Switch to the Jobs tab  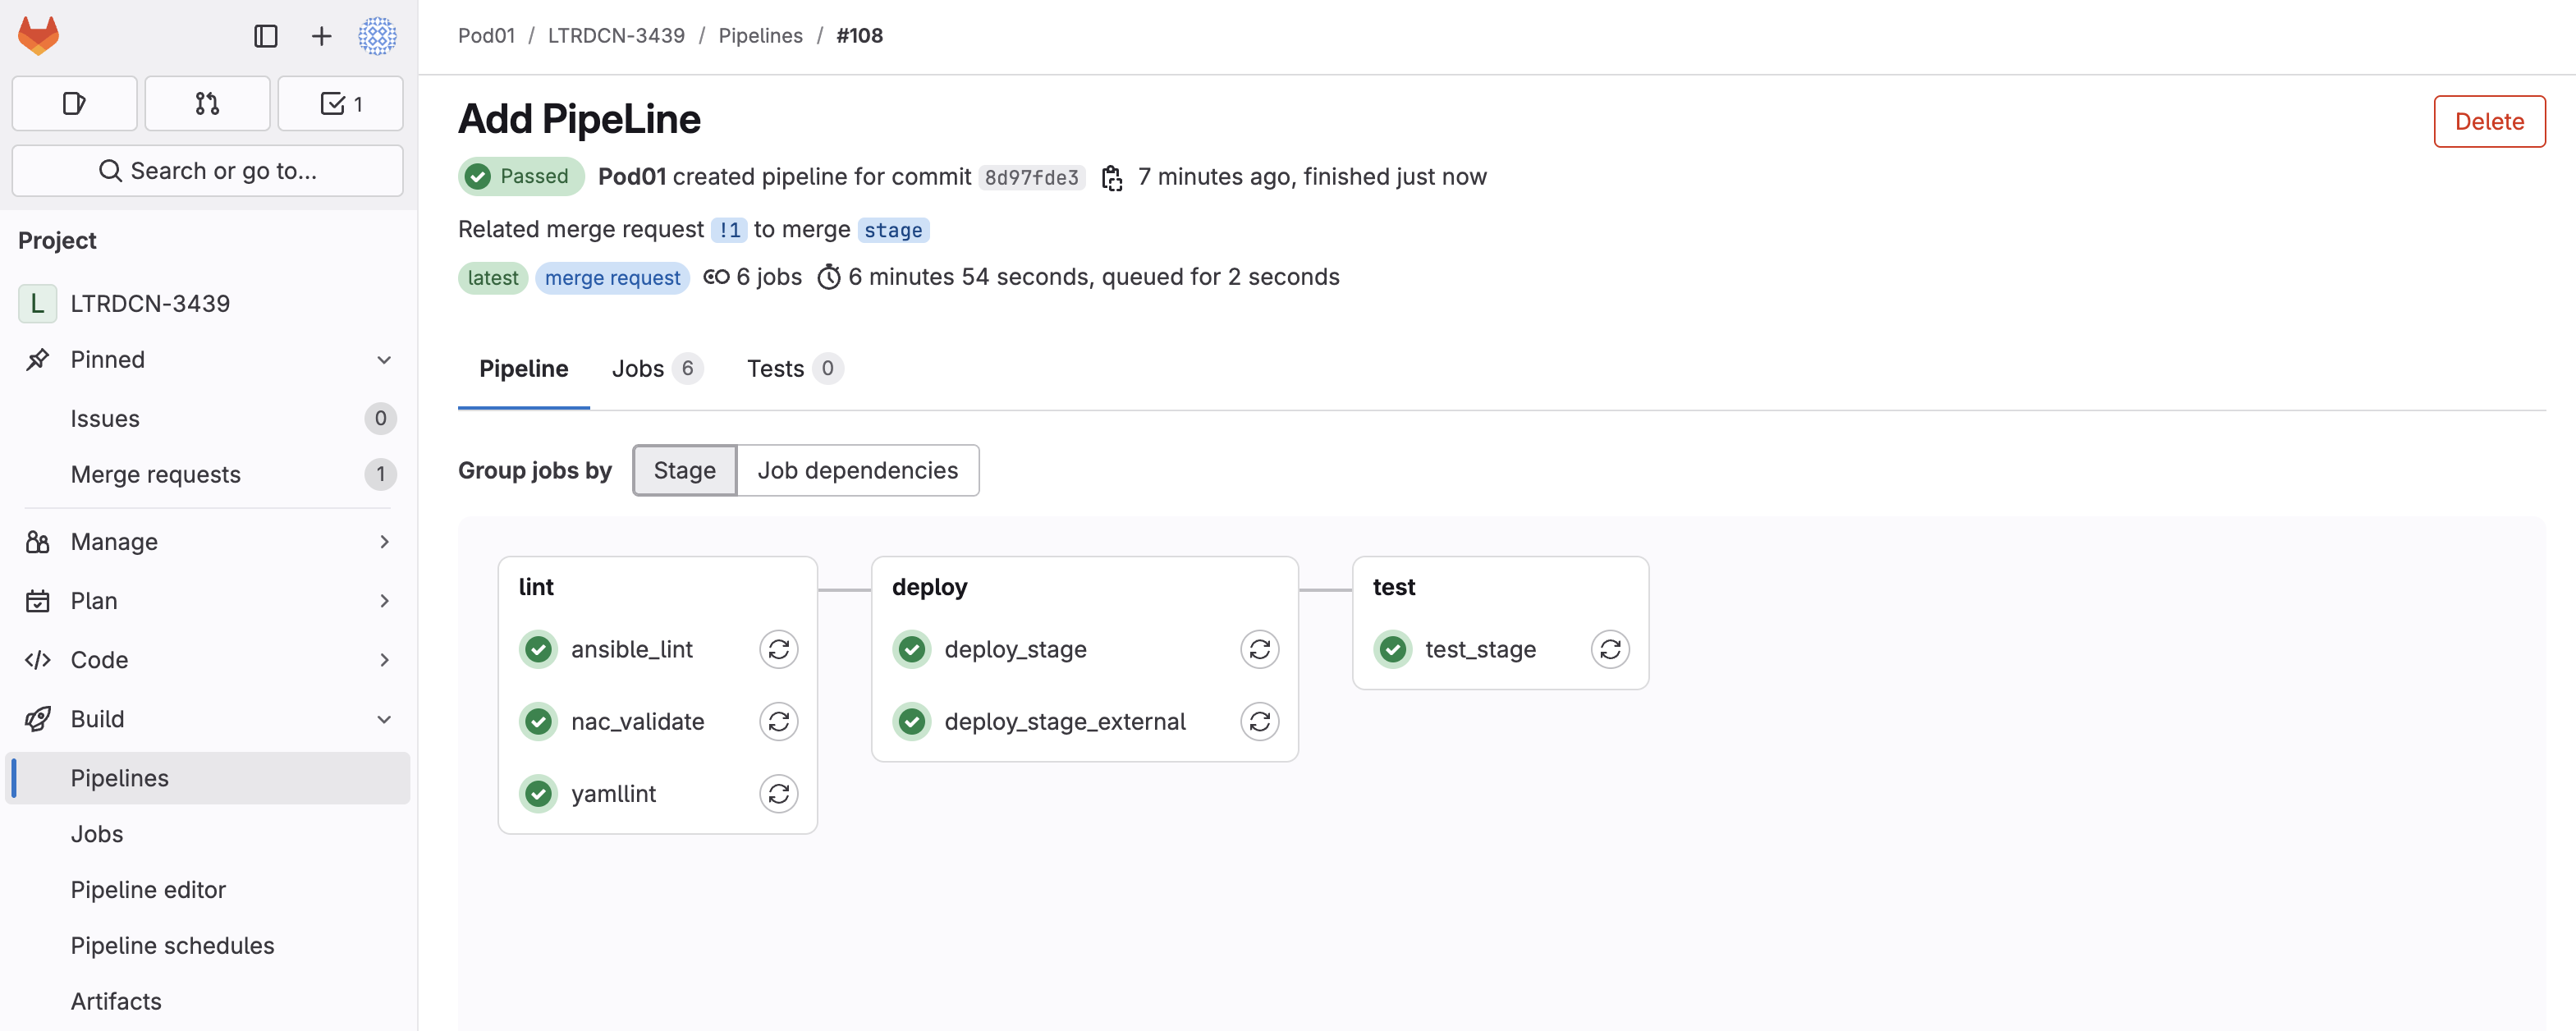pyautogui.click(x=657, y=369)
